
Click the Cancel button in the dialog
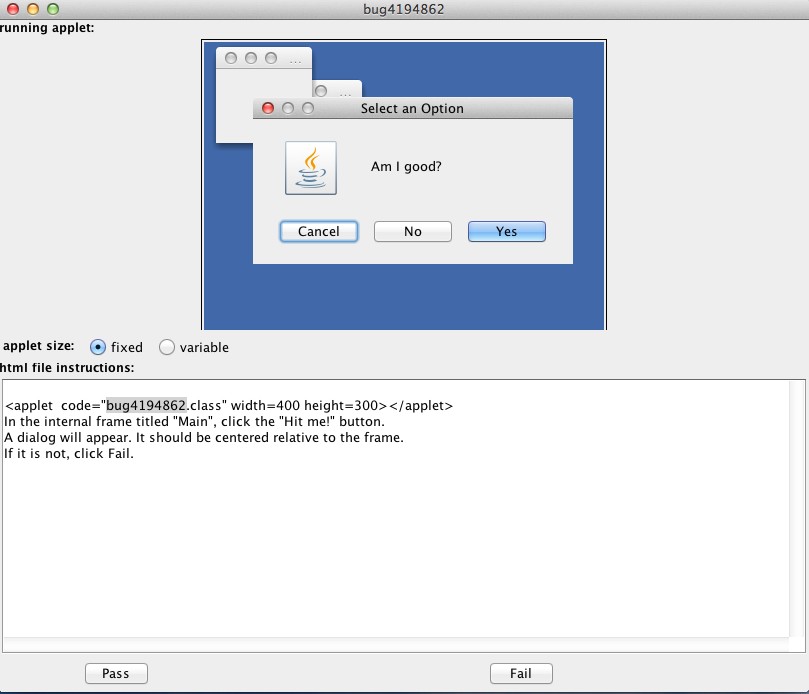319,232
